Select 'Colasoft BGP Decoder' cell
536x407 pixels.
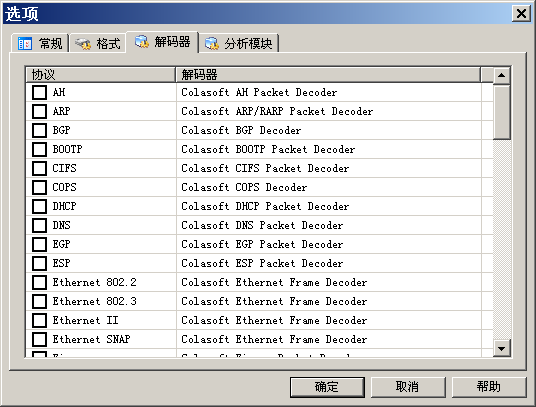coord(329,130)
